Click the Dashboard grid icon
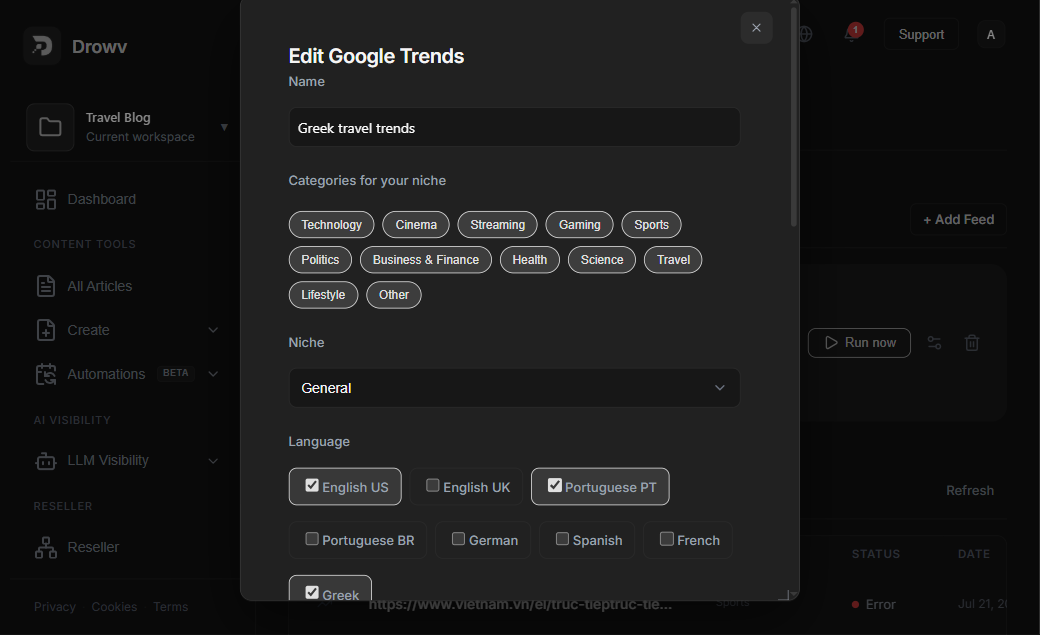 (x=46, y=199)
